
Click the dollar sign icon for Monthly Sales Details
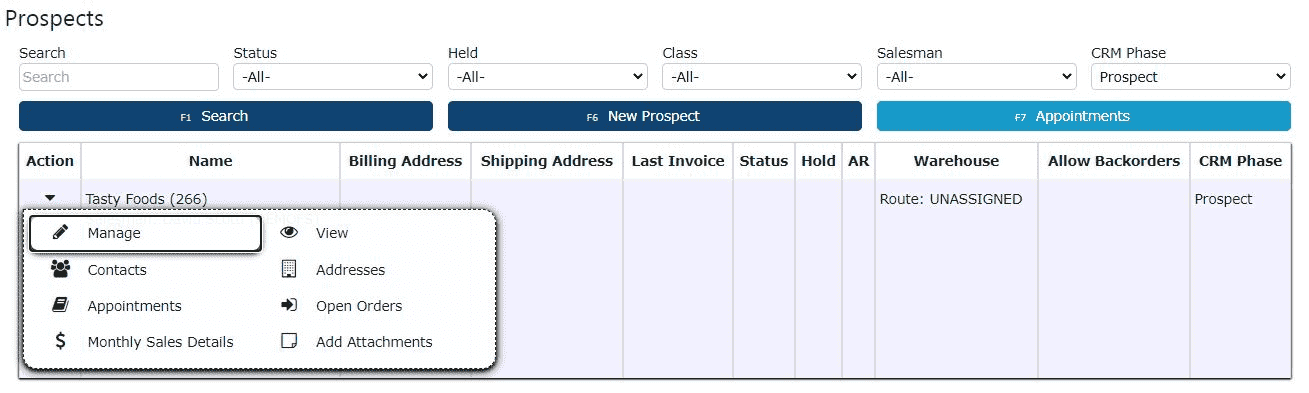click(60, 341)
